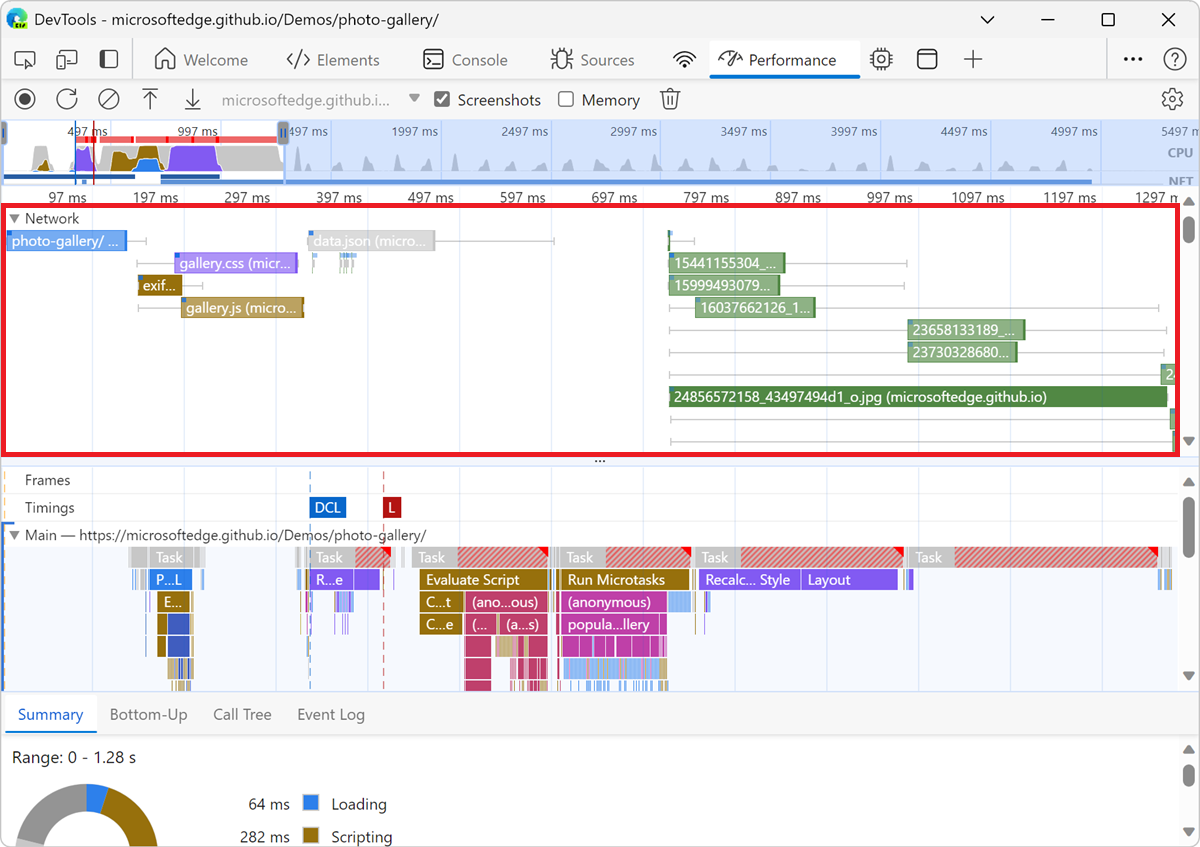Click the Record button in Performance toolbar
This screenshot has width=1200, height=847.
pos(25,99)
